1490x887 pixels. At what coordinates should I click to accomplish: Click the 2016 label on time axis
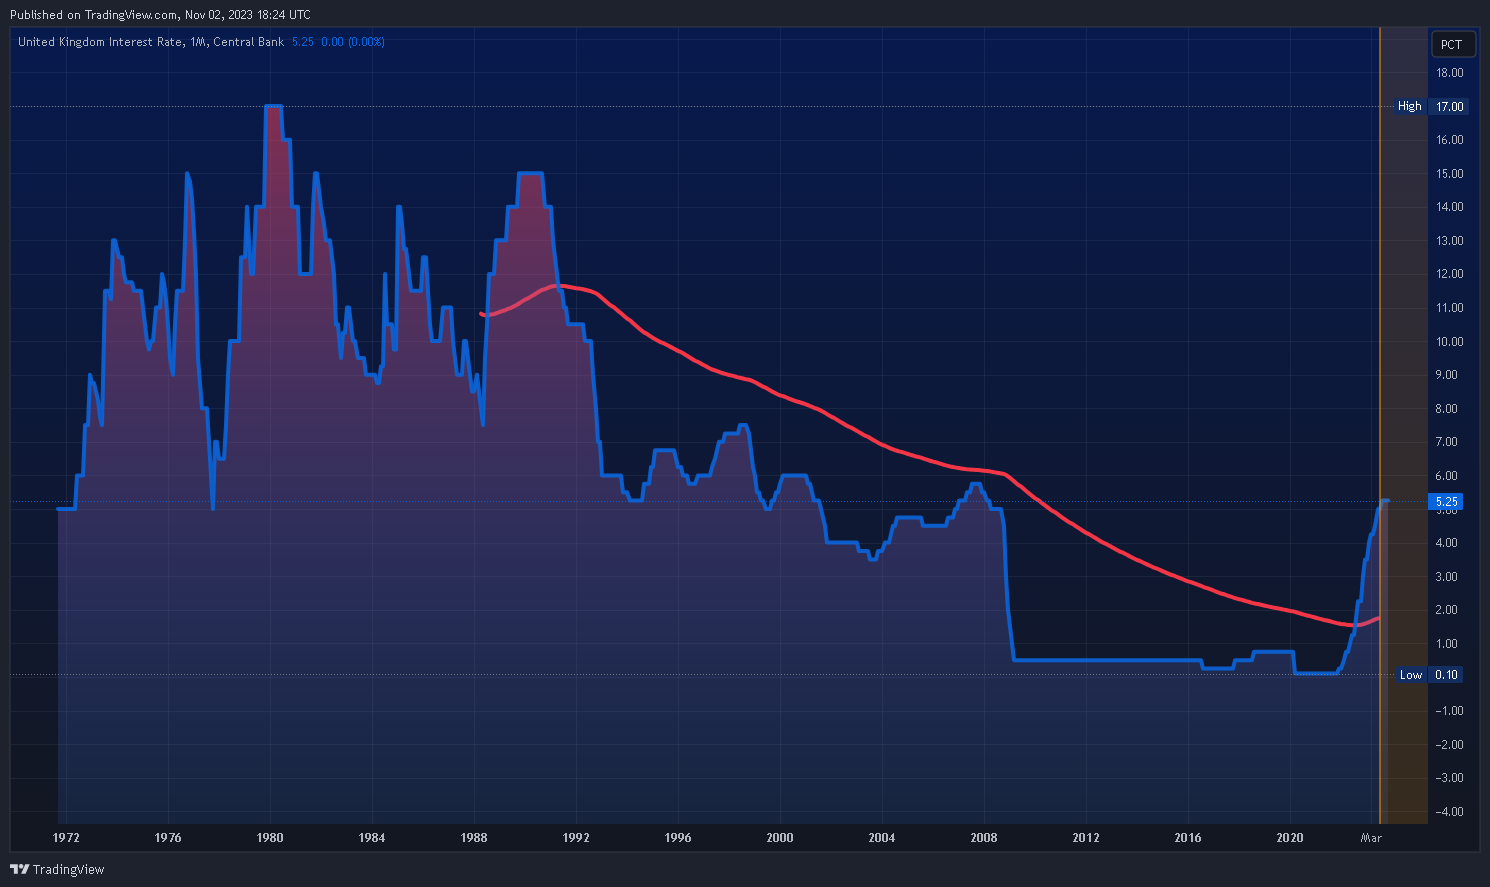point(1188,838)
